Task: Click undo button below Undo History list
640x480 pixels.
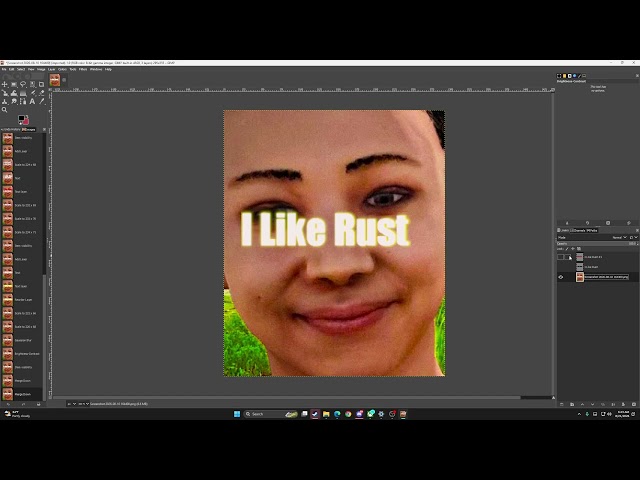Action: point(8,404)
